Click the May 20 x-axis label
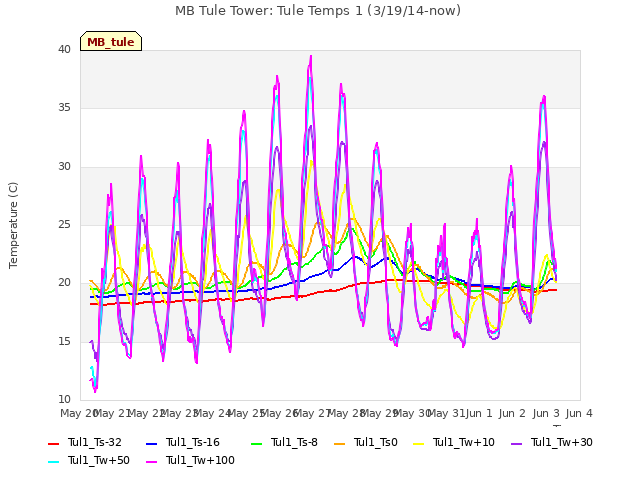 (x=79, y=413)
